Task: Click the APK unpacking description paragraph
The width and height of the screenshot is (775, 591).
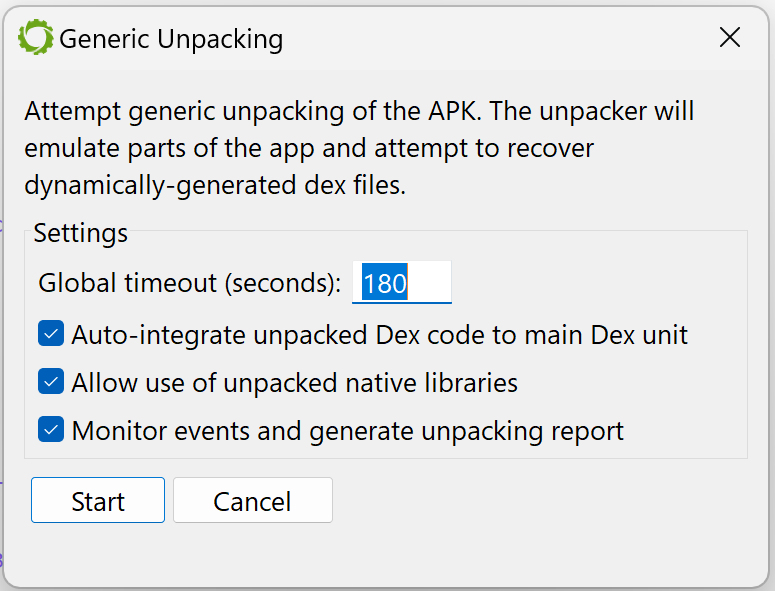Action: point(359,148)
